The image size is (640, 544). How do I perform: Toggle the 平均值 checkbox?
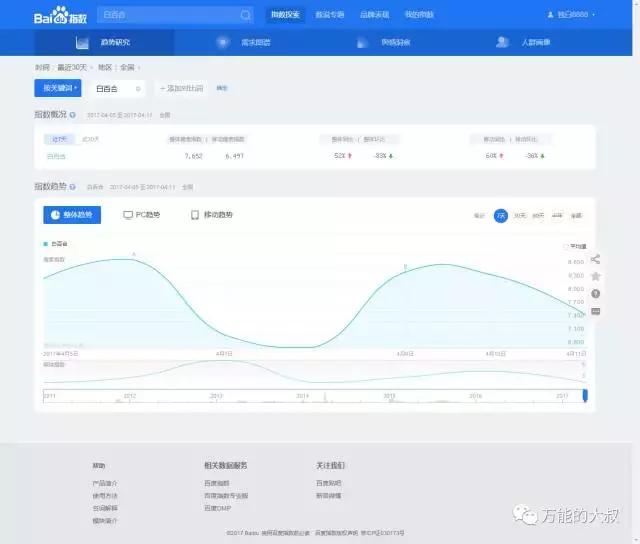[566, 245]
